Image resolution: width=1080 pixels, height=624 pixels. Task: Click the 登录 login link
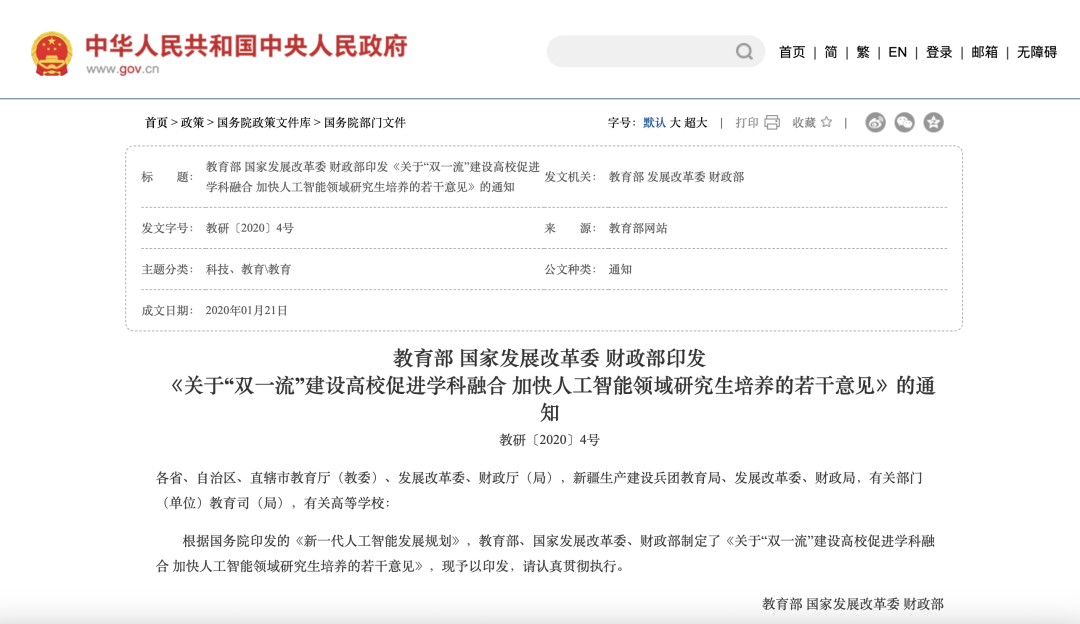pos(939,52)
